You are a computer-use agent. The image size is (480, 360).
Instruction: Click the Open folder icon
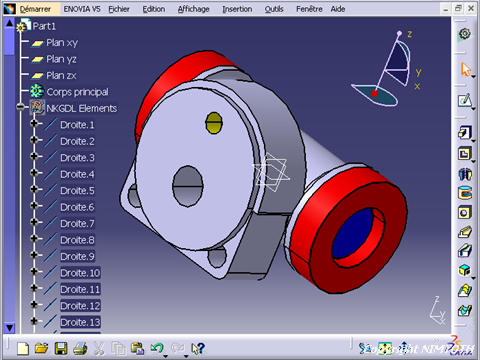click(x=42, y=349)
